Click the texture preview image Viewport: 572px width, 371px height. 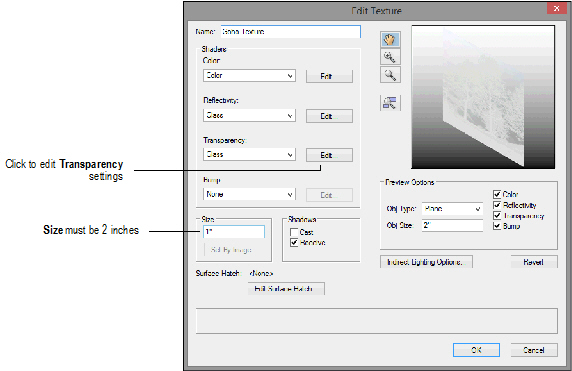(x=483, y=97)
